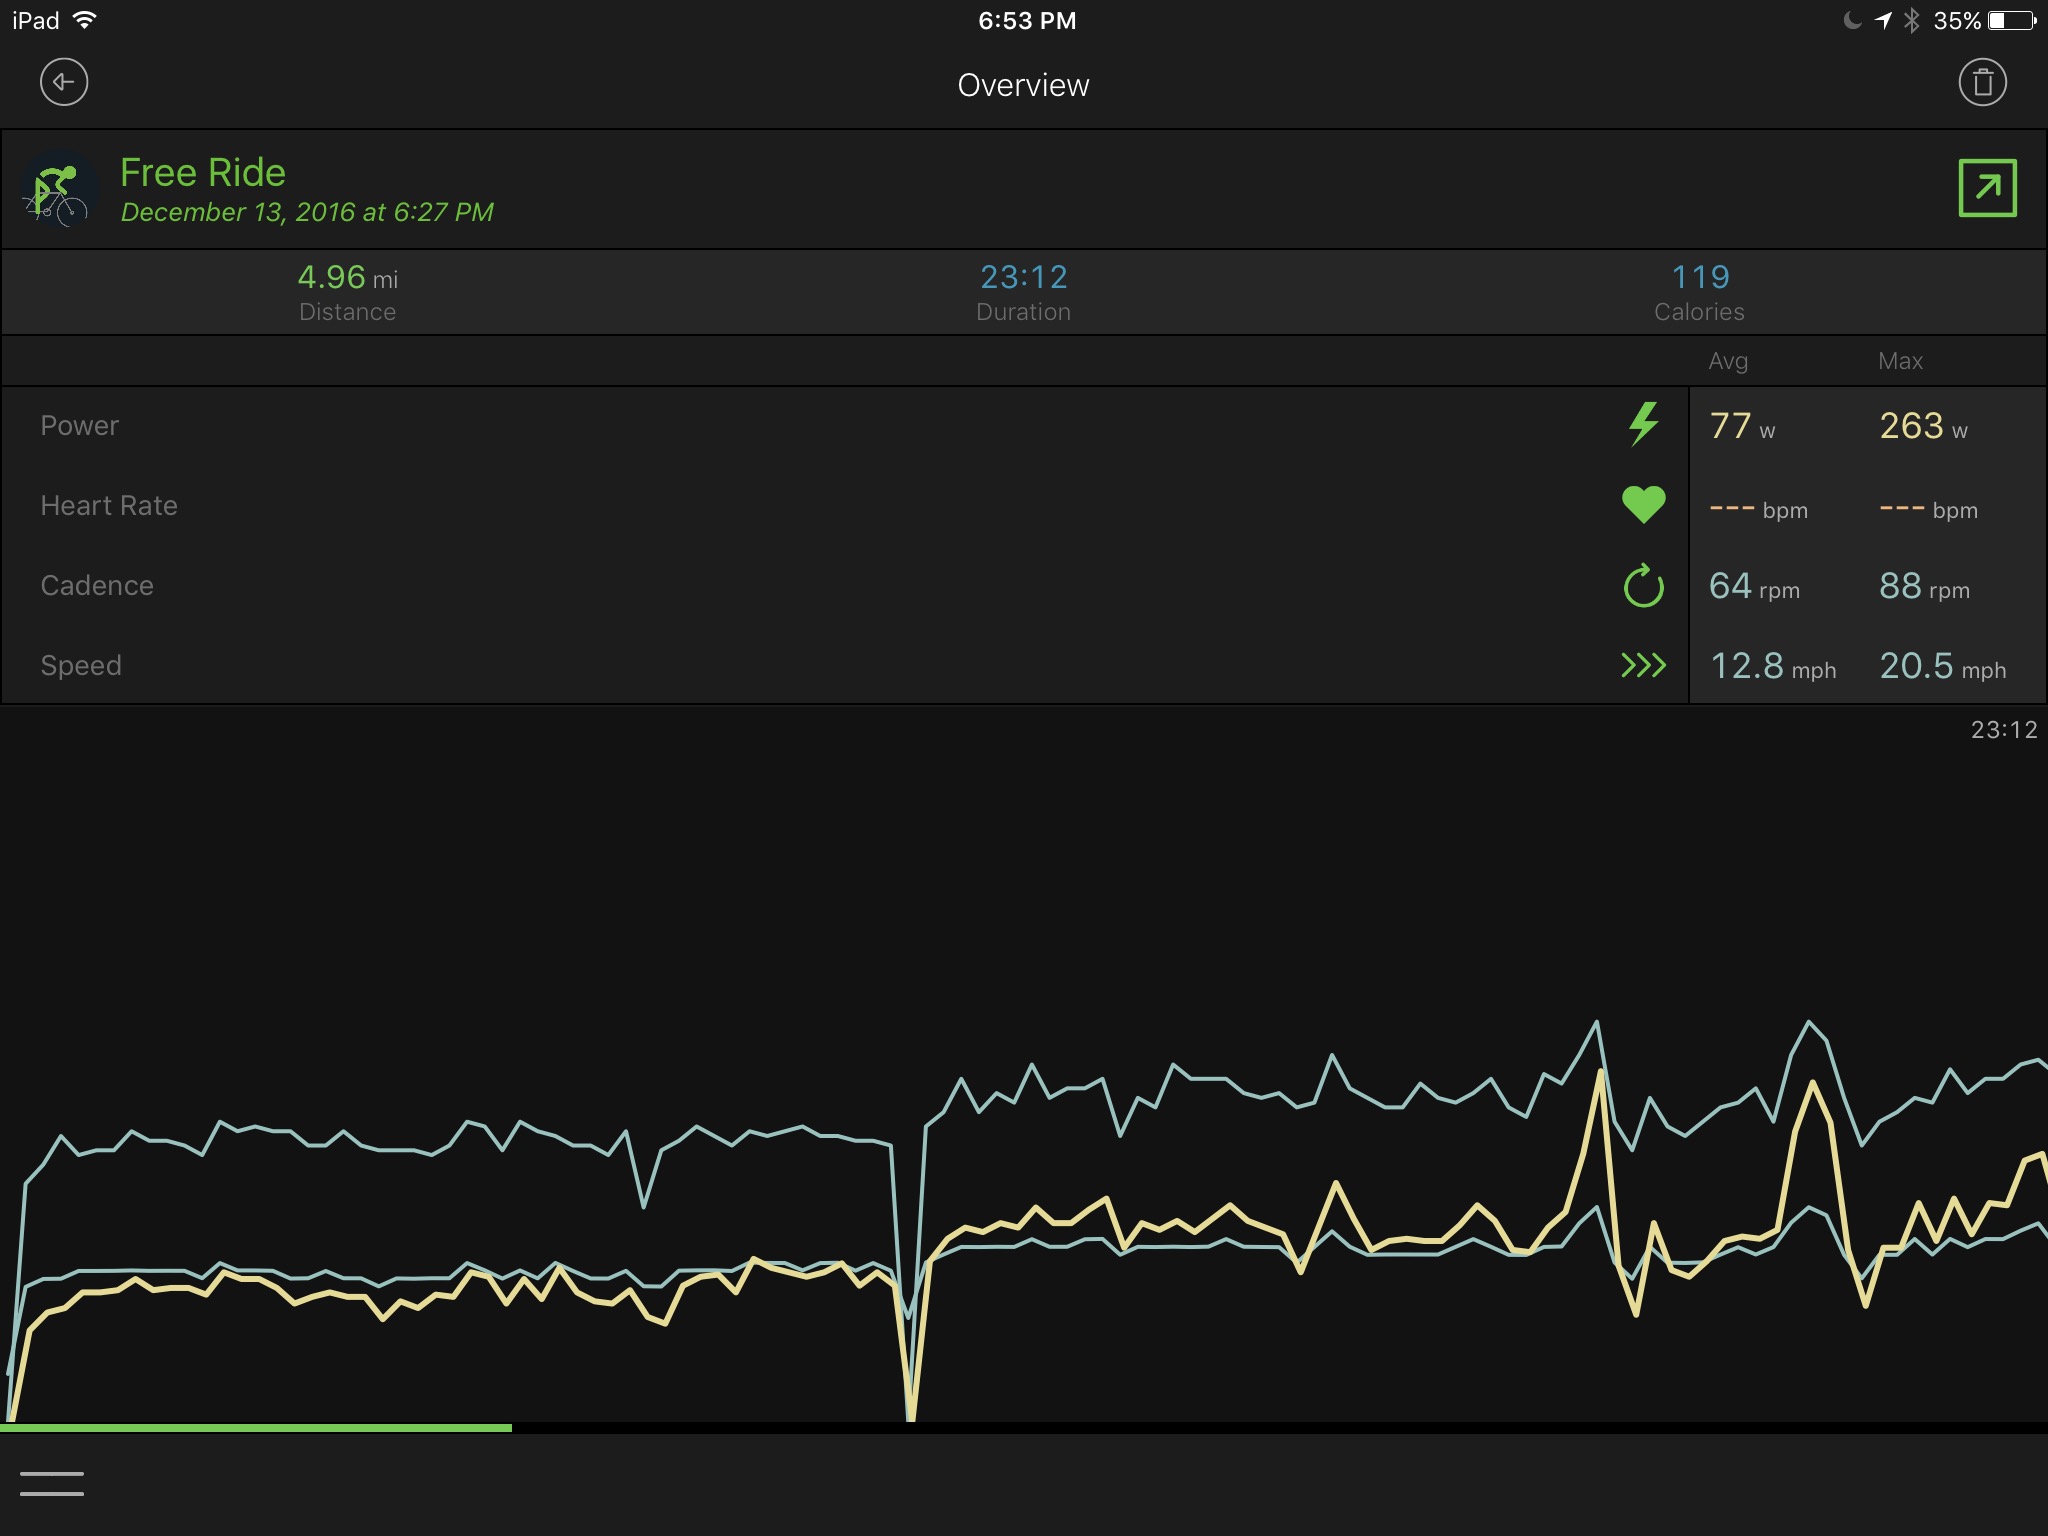Tap the Overview screen title
The height and width of the screenshot is (1536, 2048).
point(1024,85)
